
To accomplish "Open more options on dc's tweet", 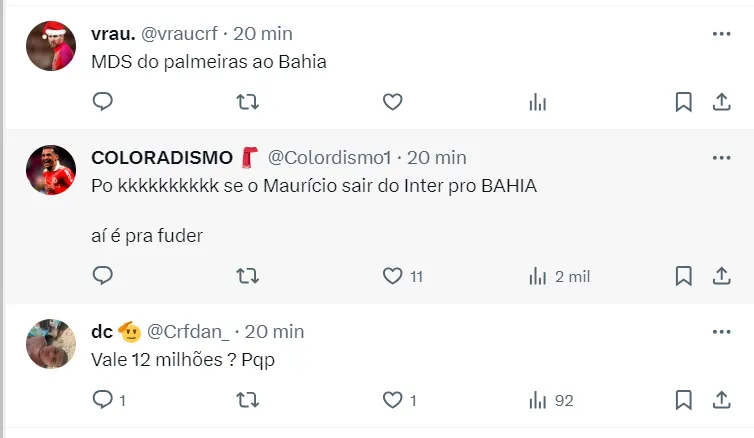I will click(x=721, y=331).
